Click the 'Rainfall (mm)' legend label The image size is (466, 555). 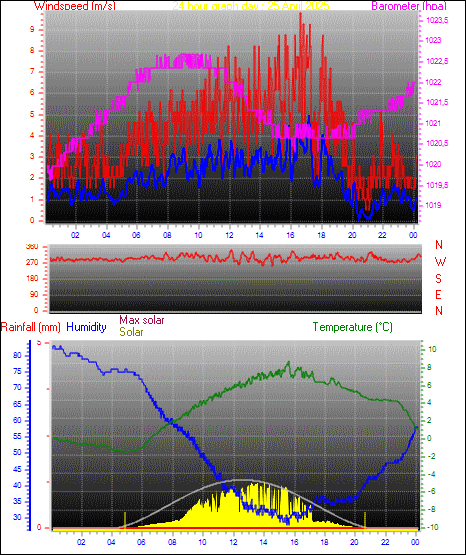(30, 327)
